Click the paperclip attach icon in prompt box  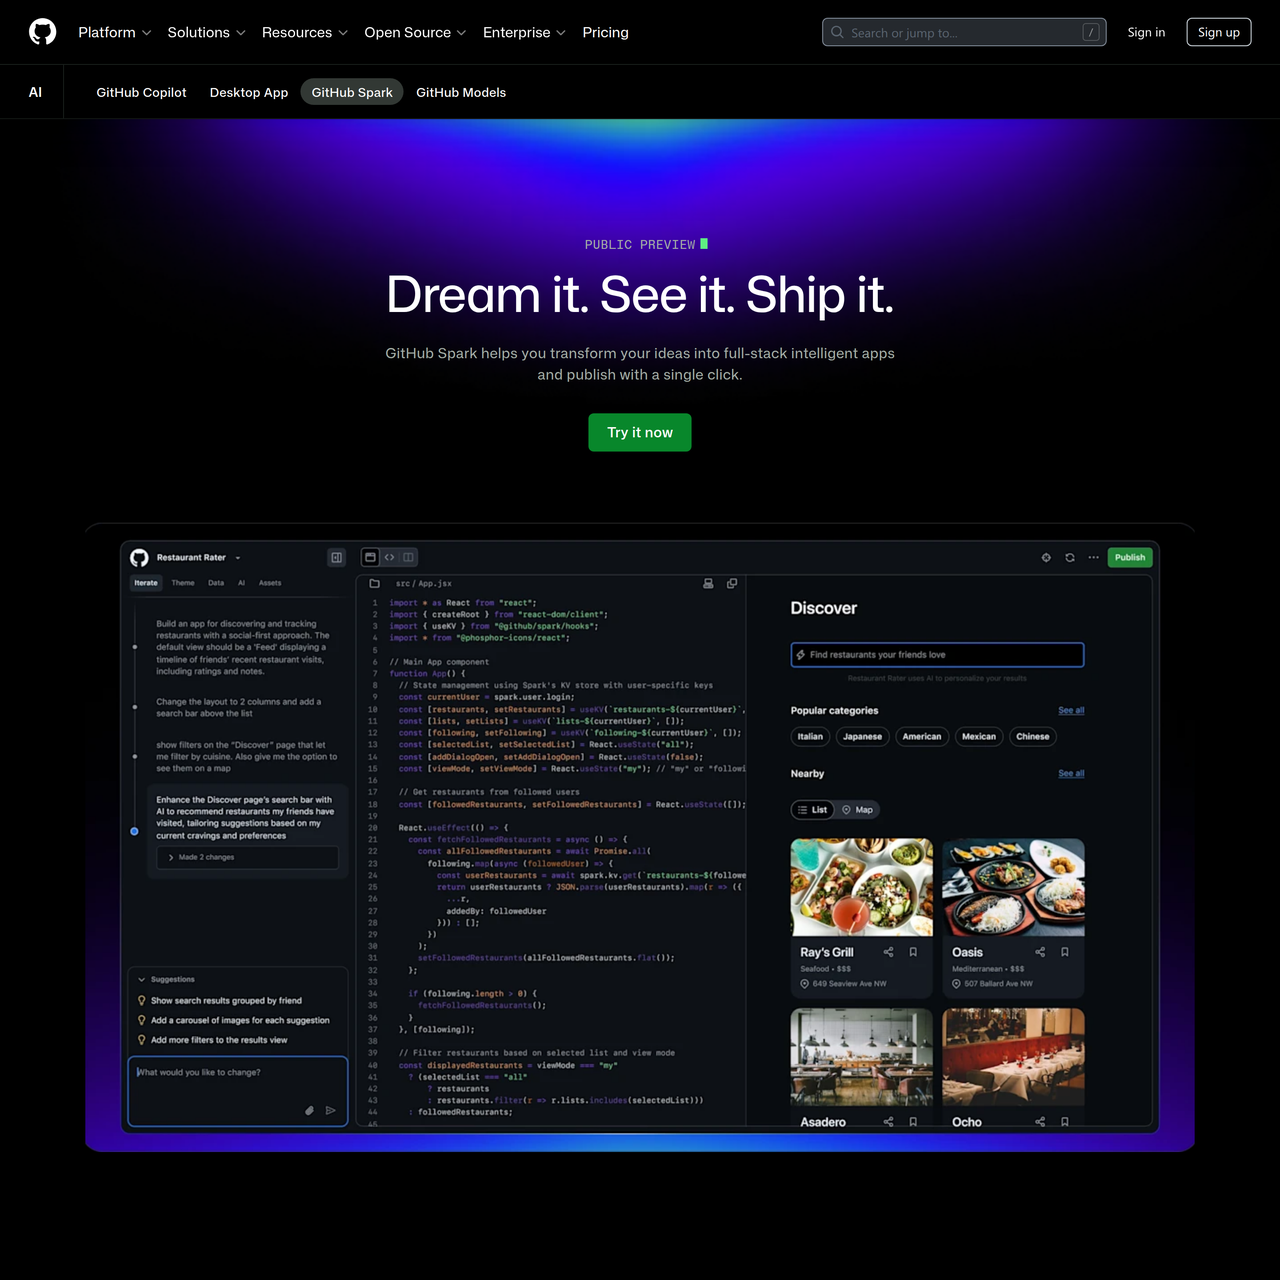point(310,1110)
